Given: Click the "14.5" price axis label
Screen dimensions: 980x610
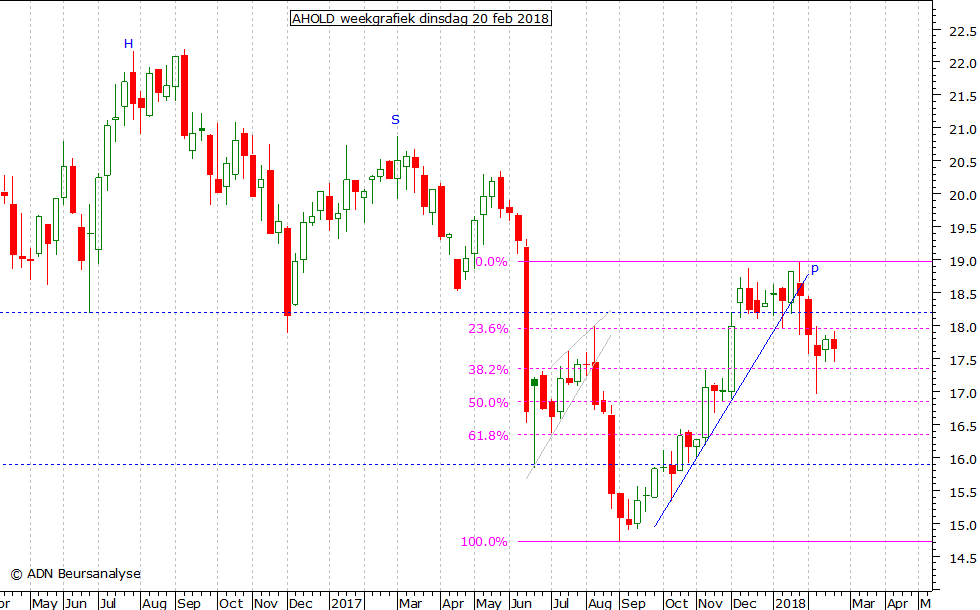Looking at the screenshot, I should click(962, 559).
